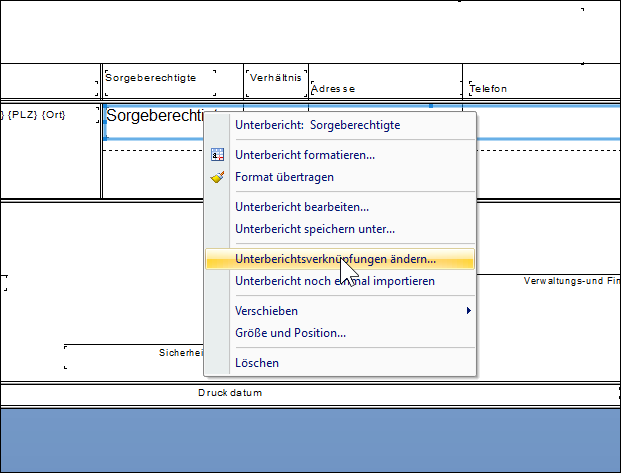The height and width of the screenshot is (473, 621).
Task: Click the Verwaltungs-und Fin text object
Action: [571, 281]
